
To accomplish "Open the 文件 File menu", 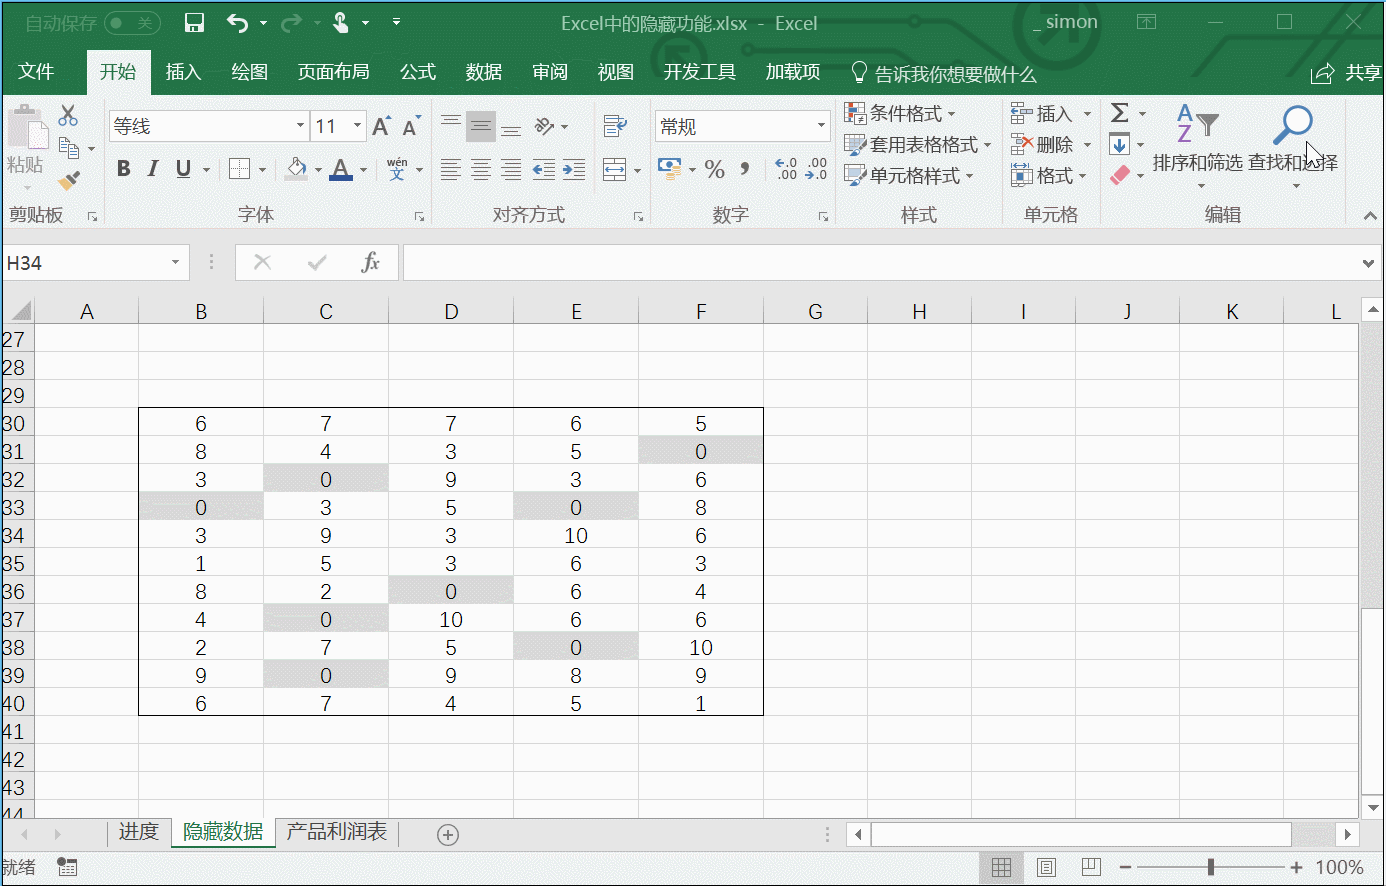I will [x=36, y=72].
